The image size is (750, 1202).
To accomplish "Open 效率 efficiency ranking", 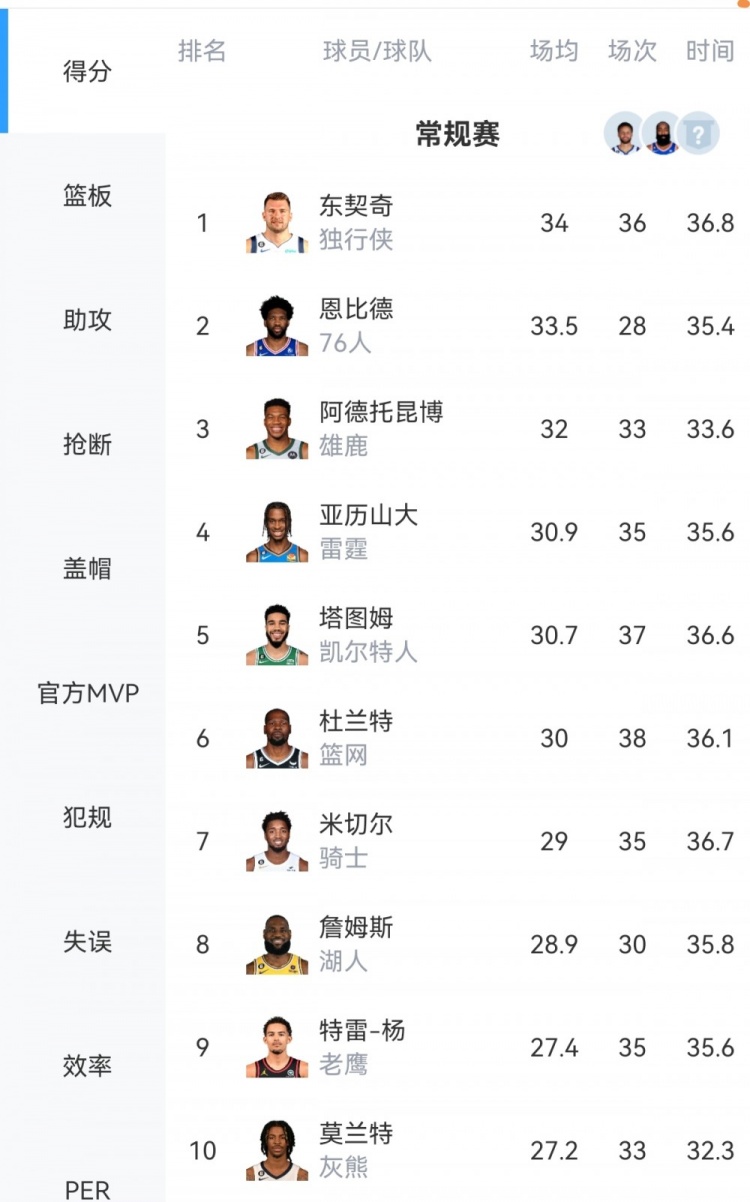I will [x=87, y=1066].
